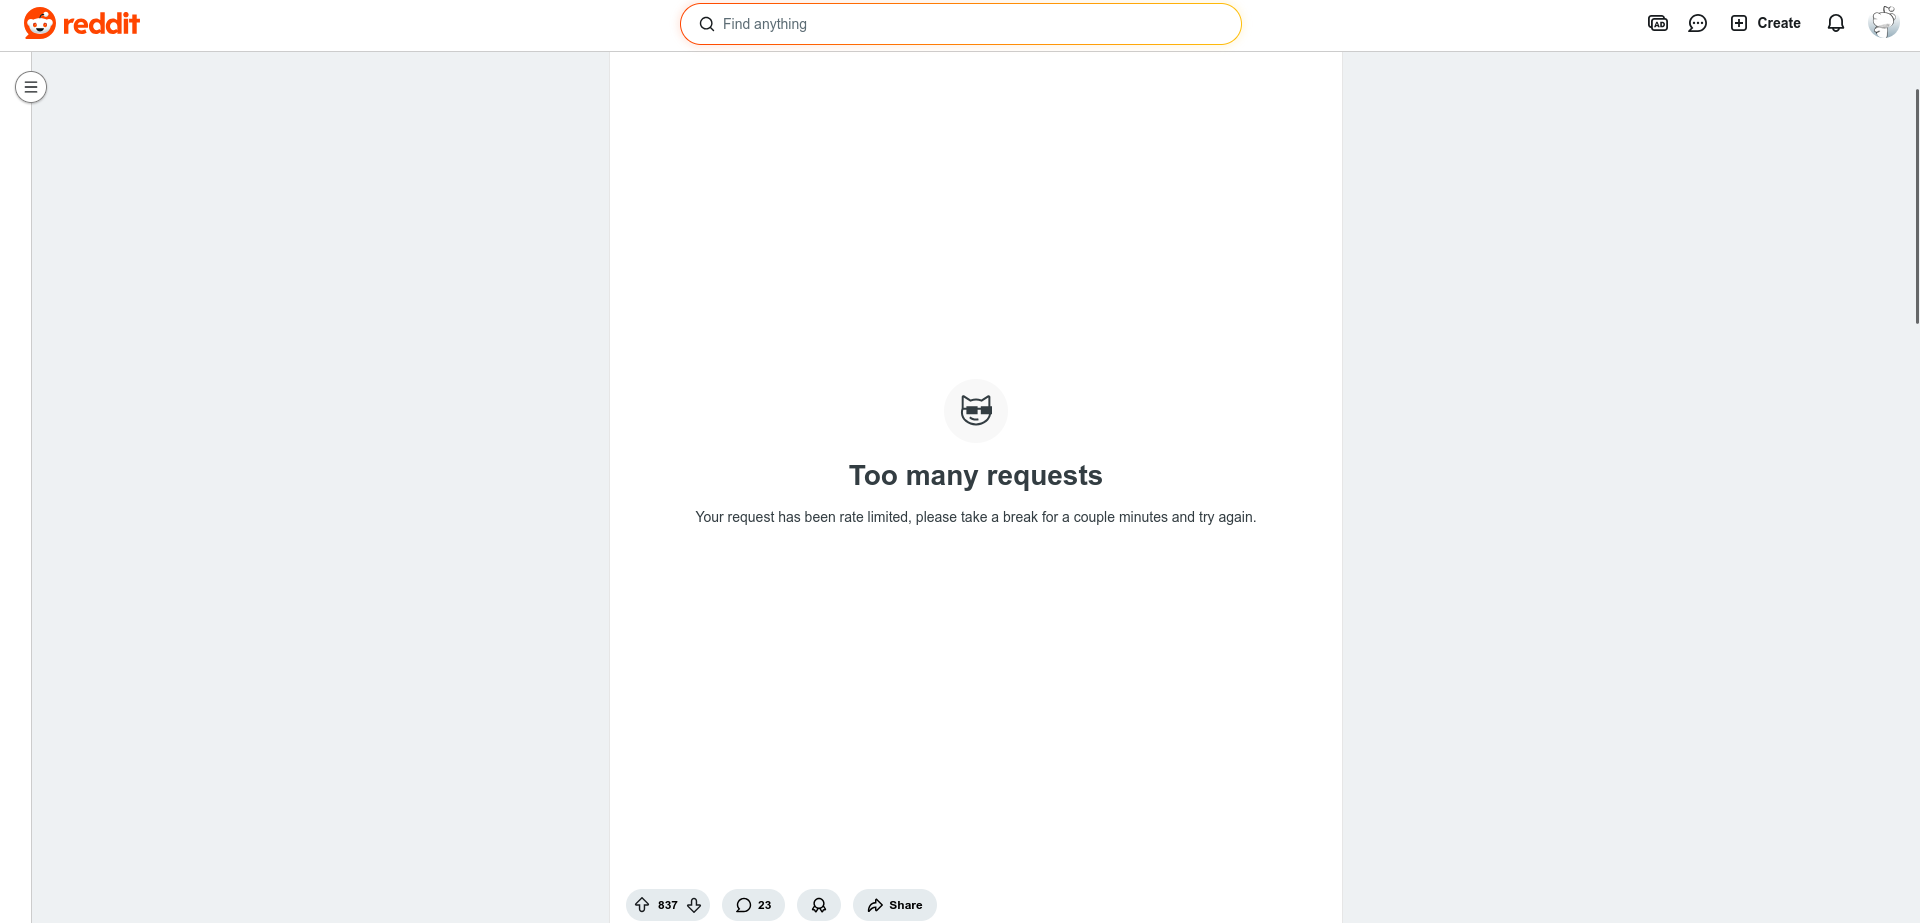Click the magnifier icon in search bar

click(706, 24)
